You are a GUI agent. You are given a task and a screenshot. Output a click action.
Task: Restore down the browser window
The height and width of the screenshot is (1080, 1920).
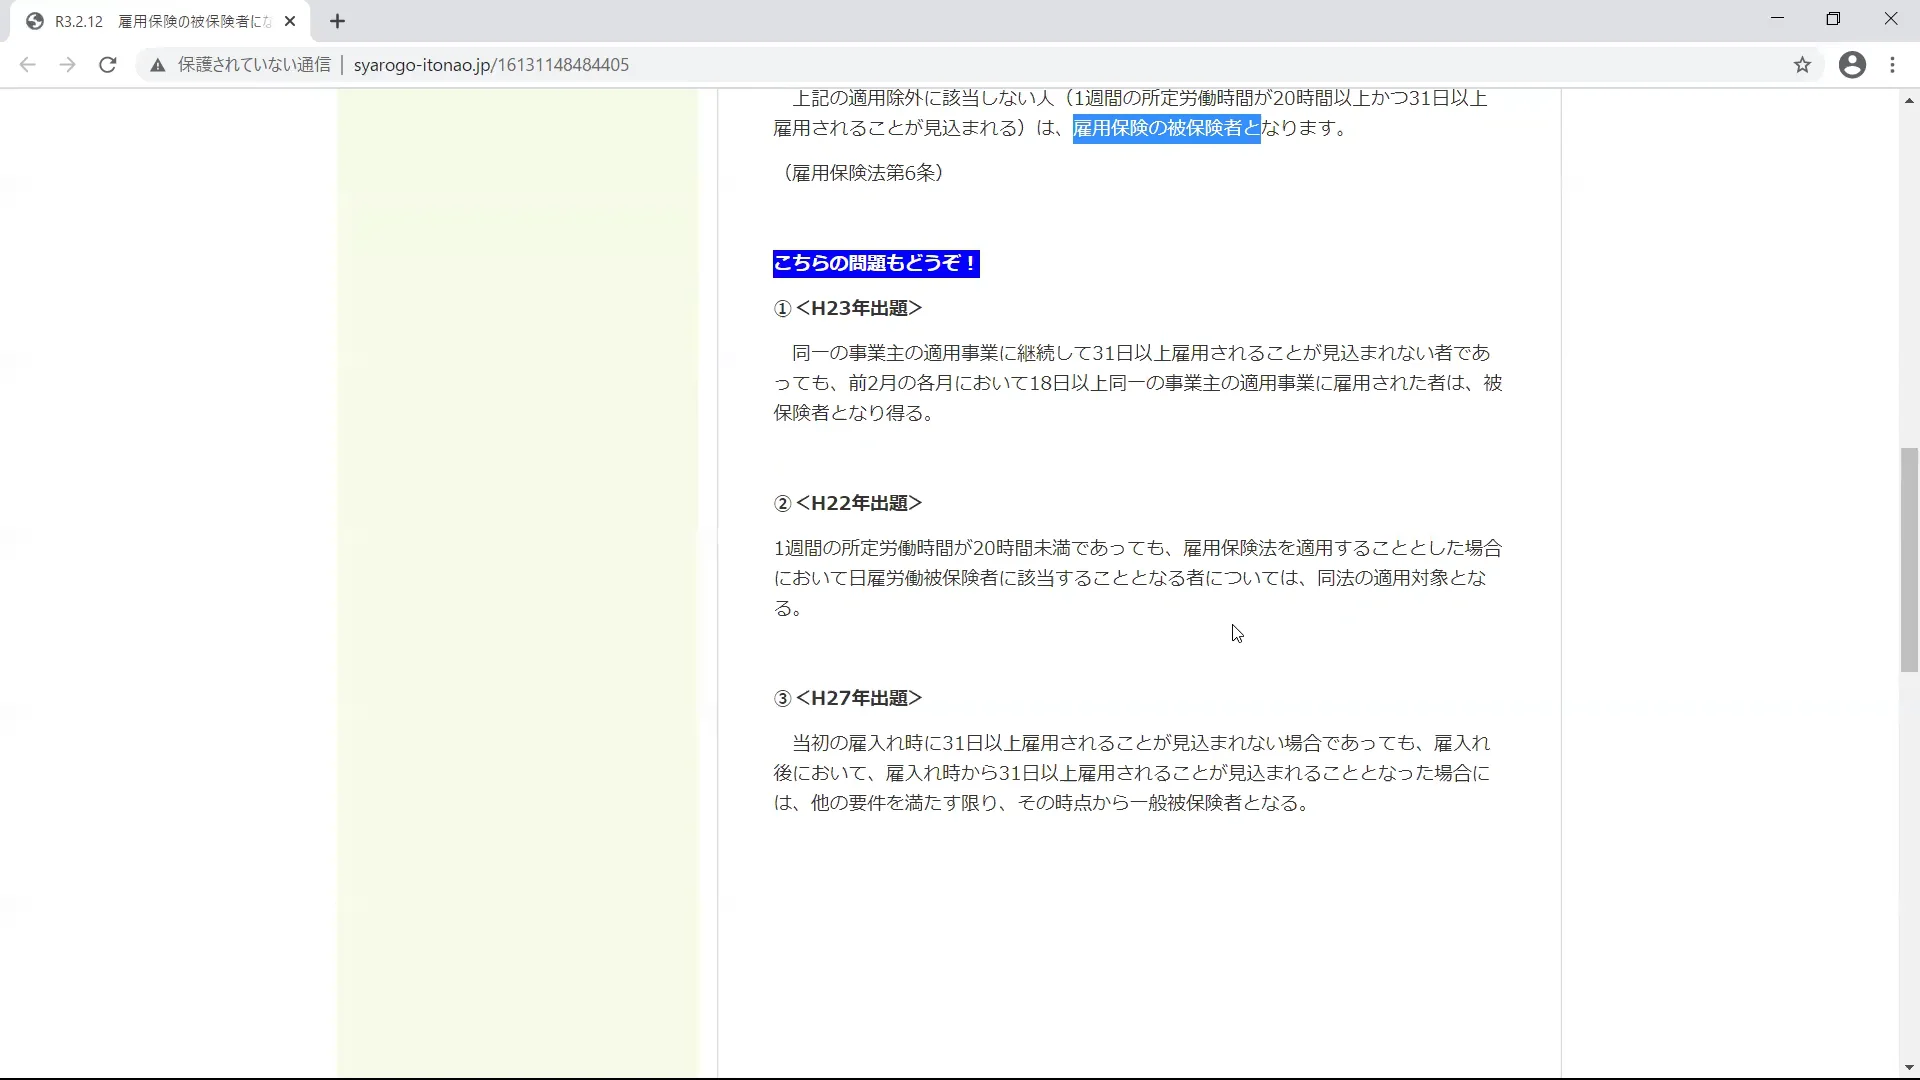(x=1833, y=19)
